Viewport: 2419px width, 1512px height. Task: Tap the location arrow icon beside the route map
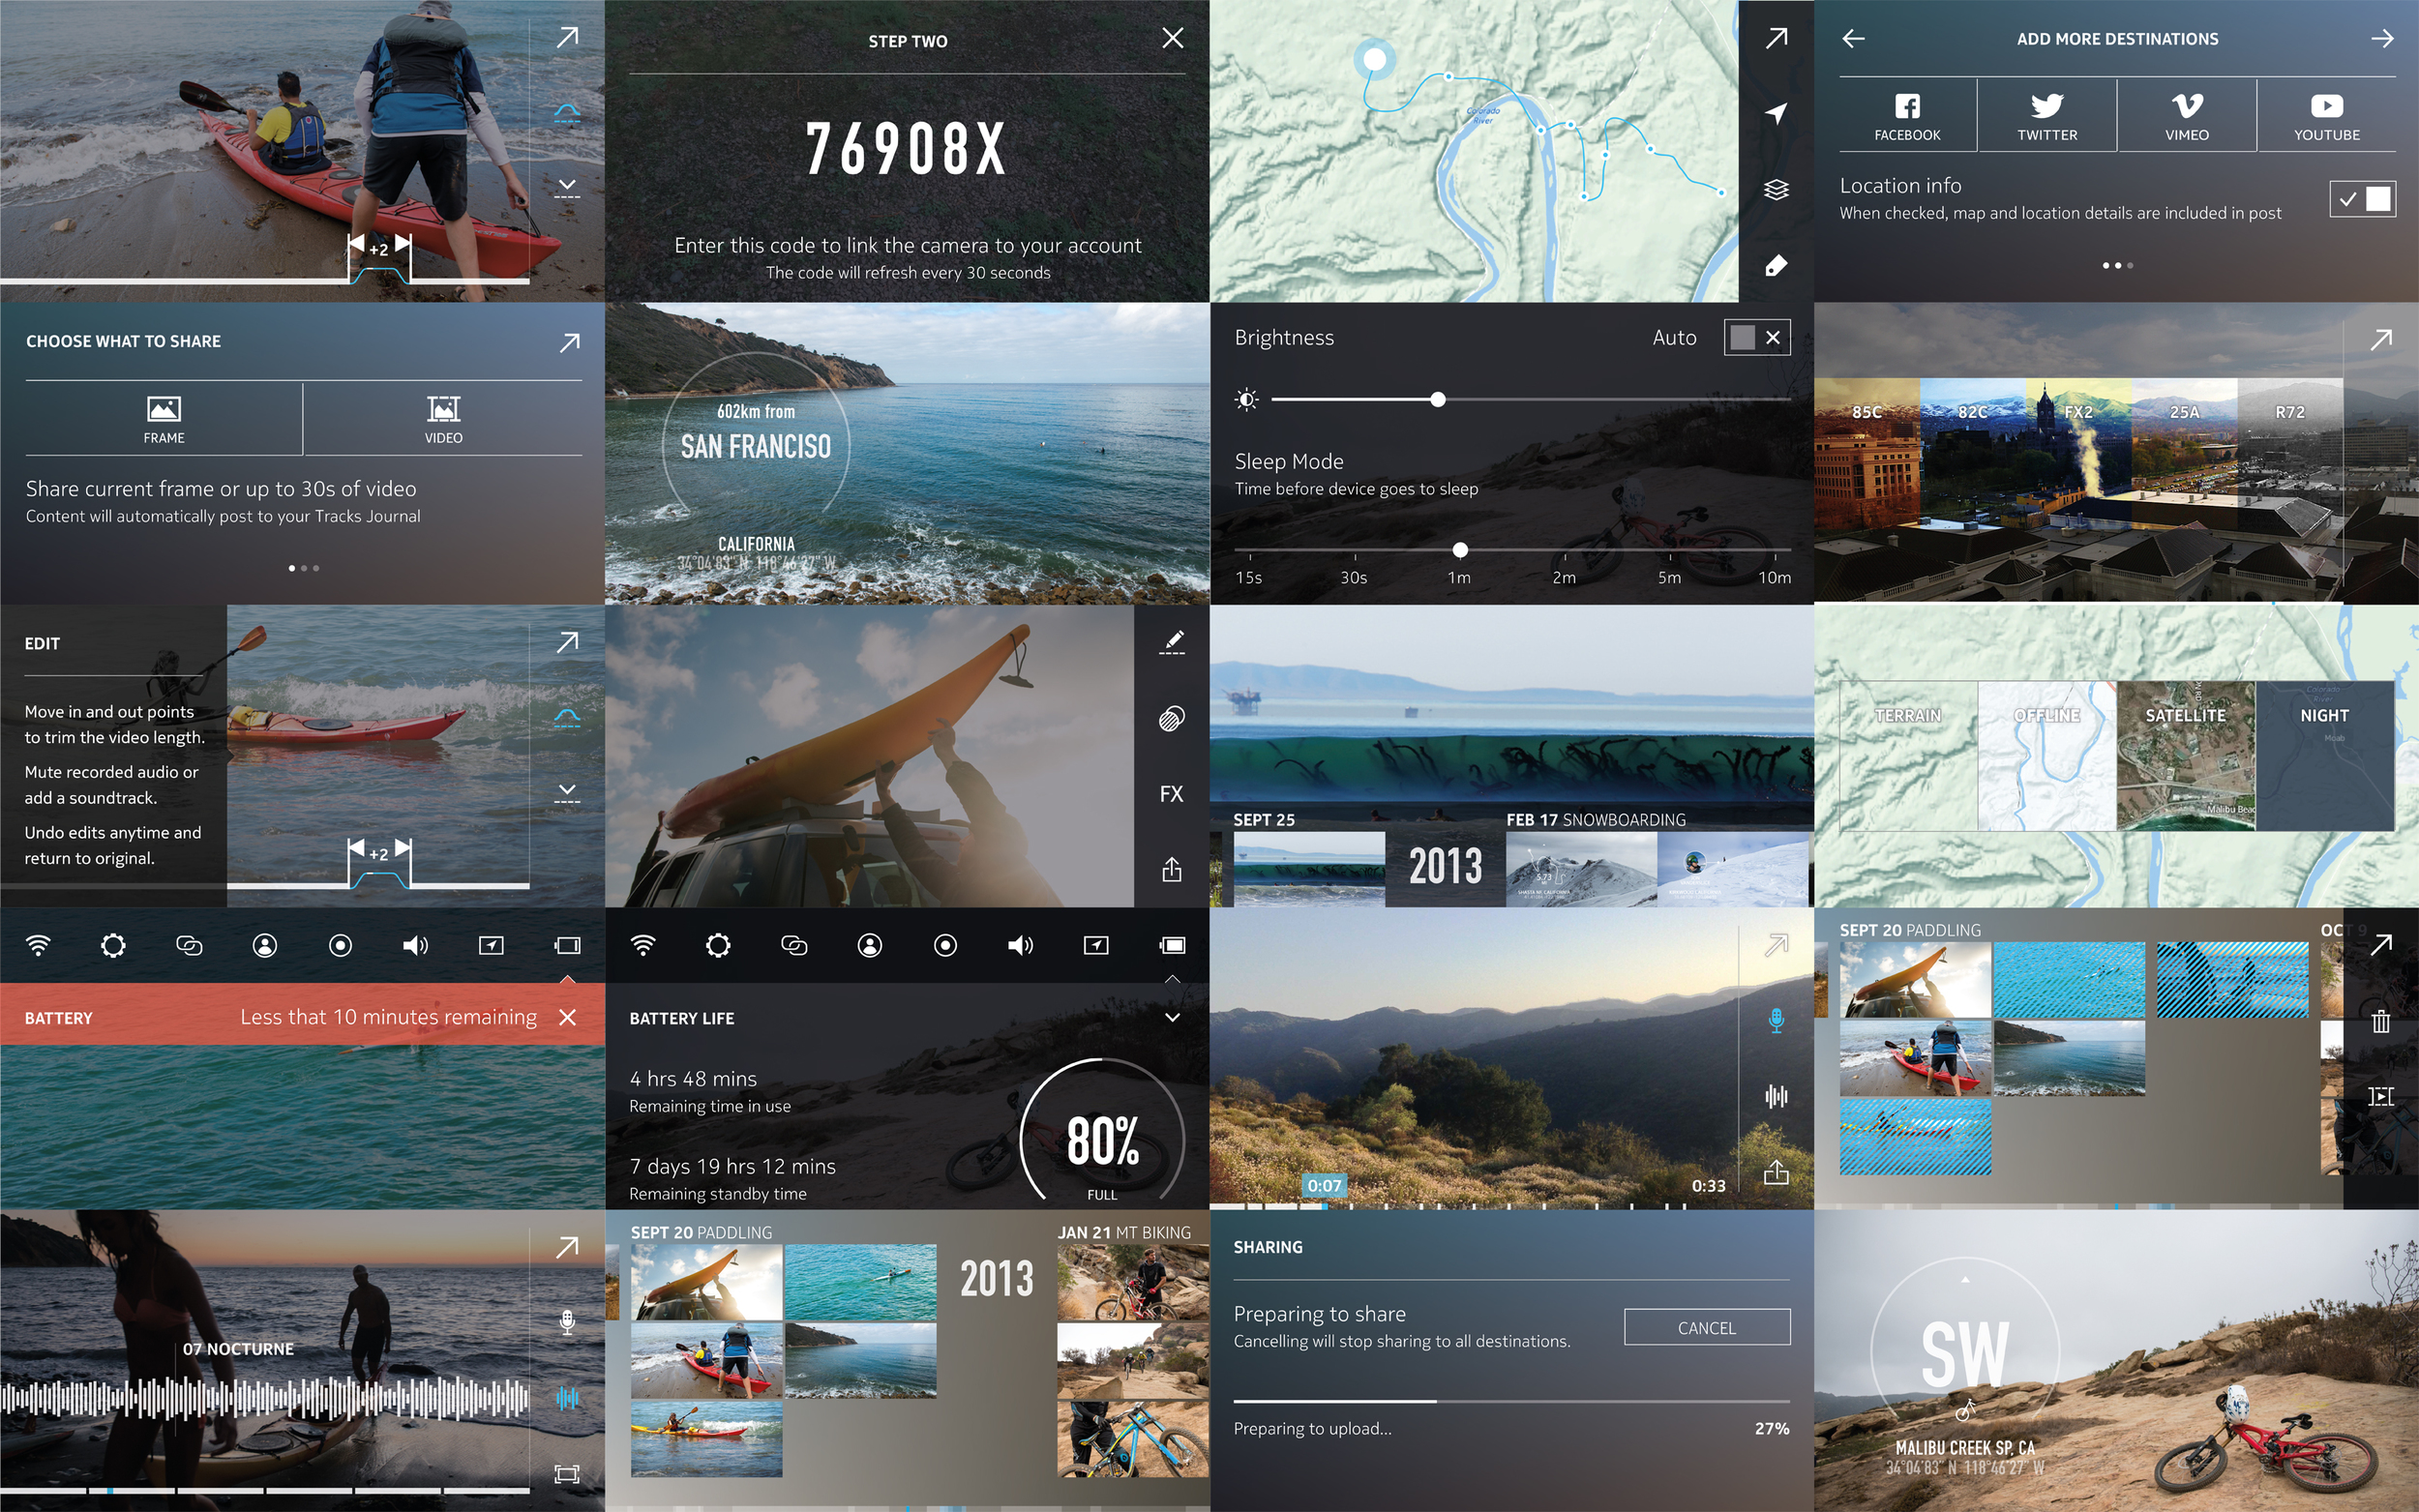pyautogui.click(x=1776, y=113)
